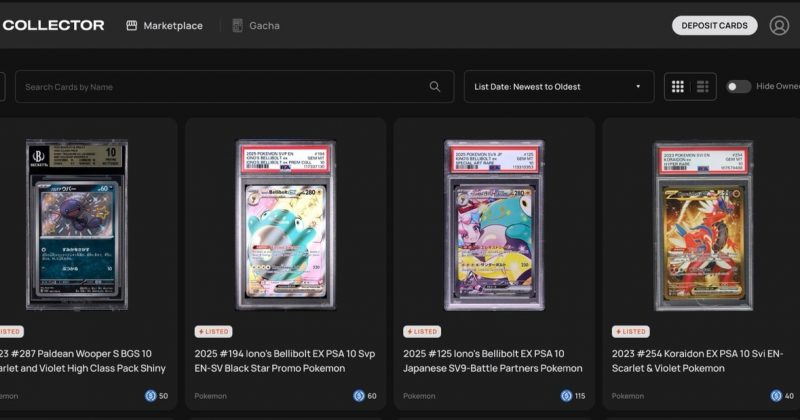Click price value 60
Viewport: 800px width, 420px height.
click(x=372, y=396)
